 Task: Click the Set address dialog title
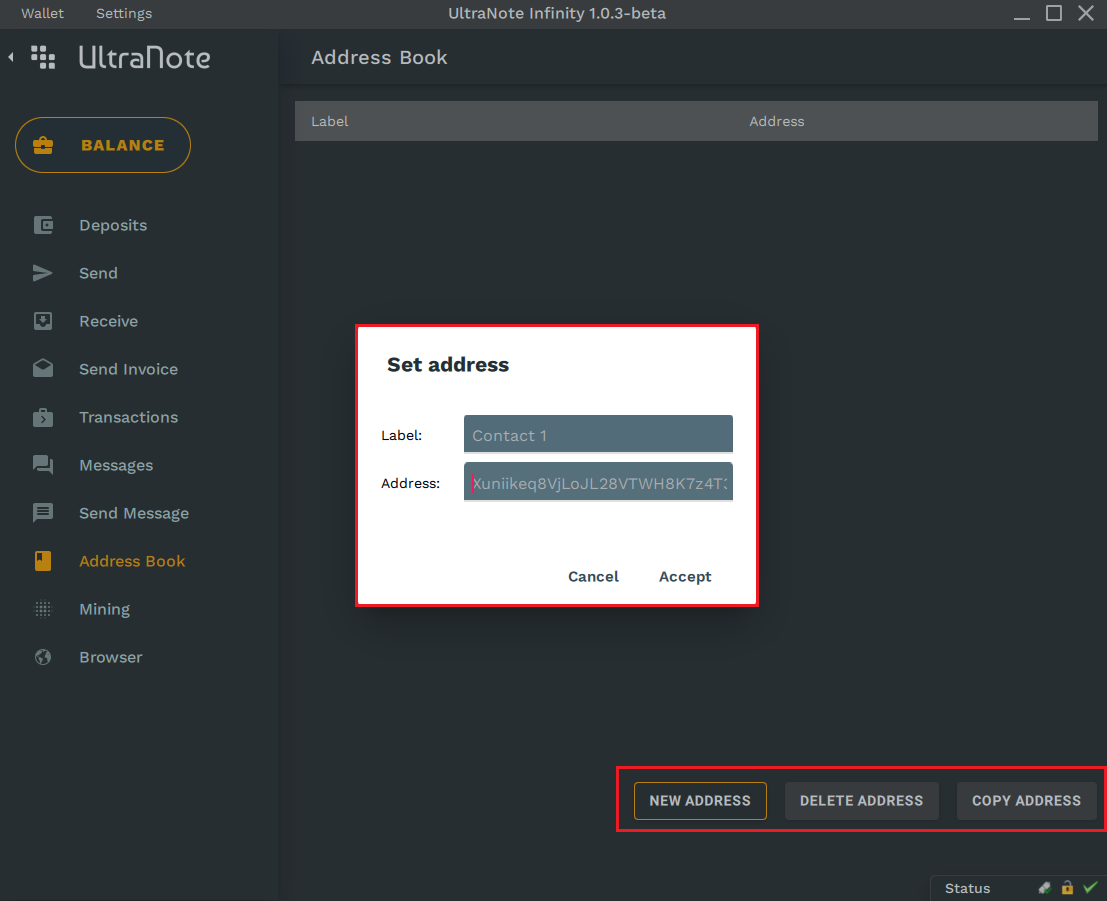[x=448, y=364]
